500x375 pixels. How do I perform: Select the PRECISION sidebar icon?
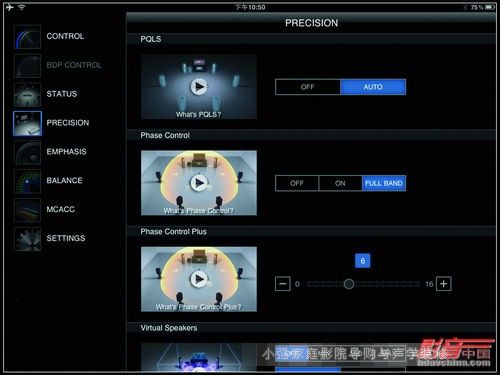[27, 123]
